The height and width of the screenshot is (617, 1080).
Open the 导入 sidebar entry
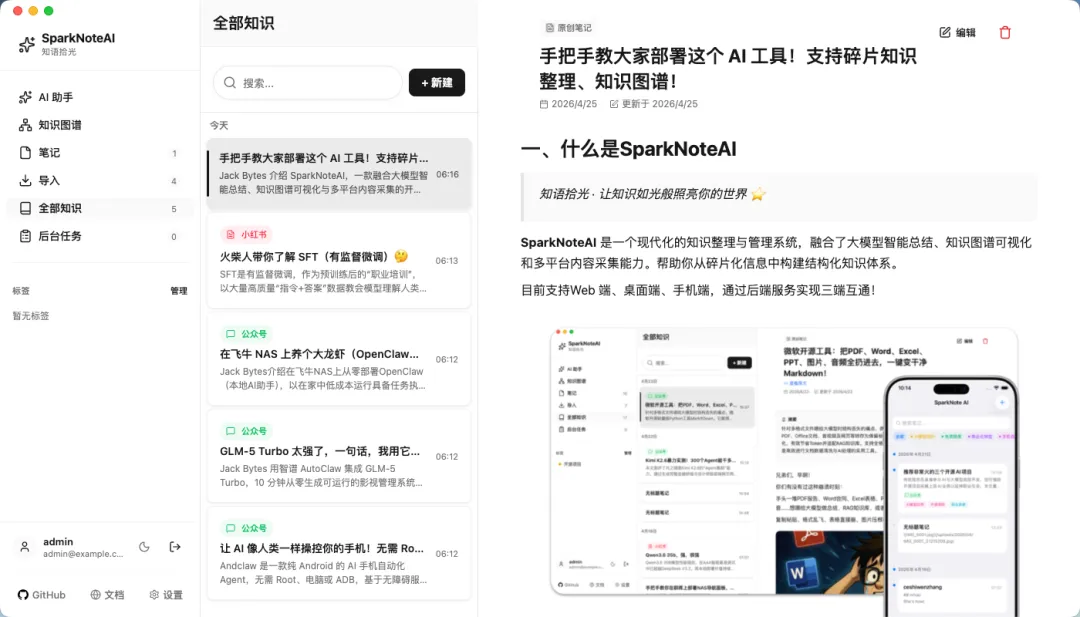[99, 180]
